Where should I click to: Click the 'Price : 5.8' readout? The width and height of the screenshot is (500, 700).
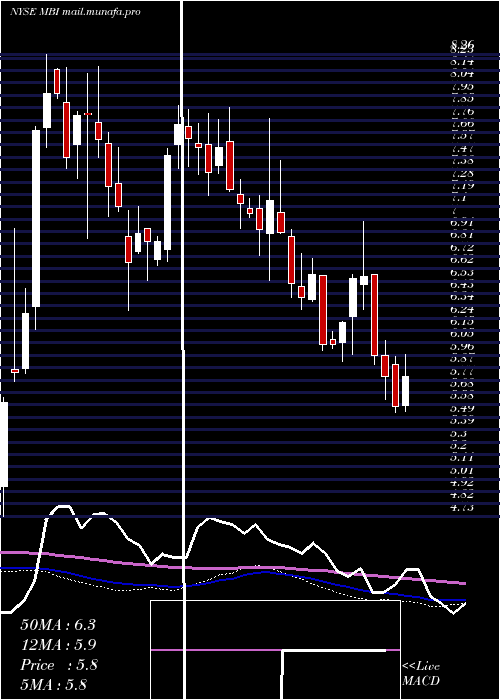point(58,665)
